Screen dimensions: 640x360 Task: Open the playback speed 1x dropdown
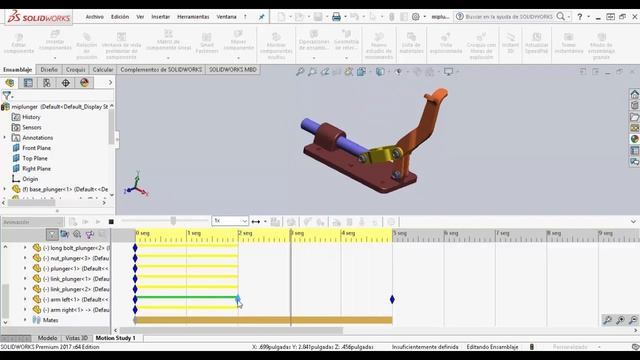pos(230,221)
